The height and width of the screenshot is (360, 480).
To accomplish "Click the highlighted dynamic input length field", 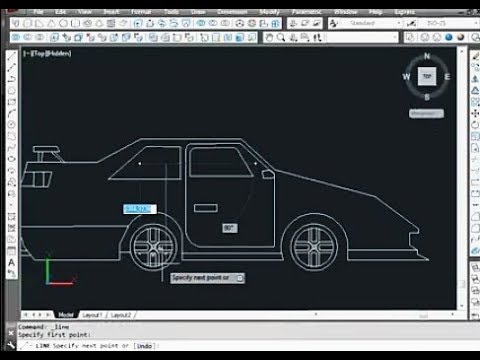I will tap(140, 209).
